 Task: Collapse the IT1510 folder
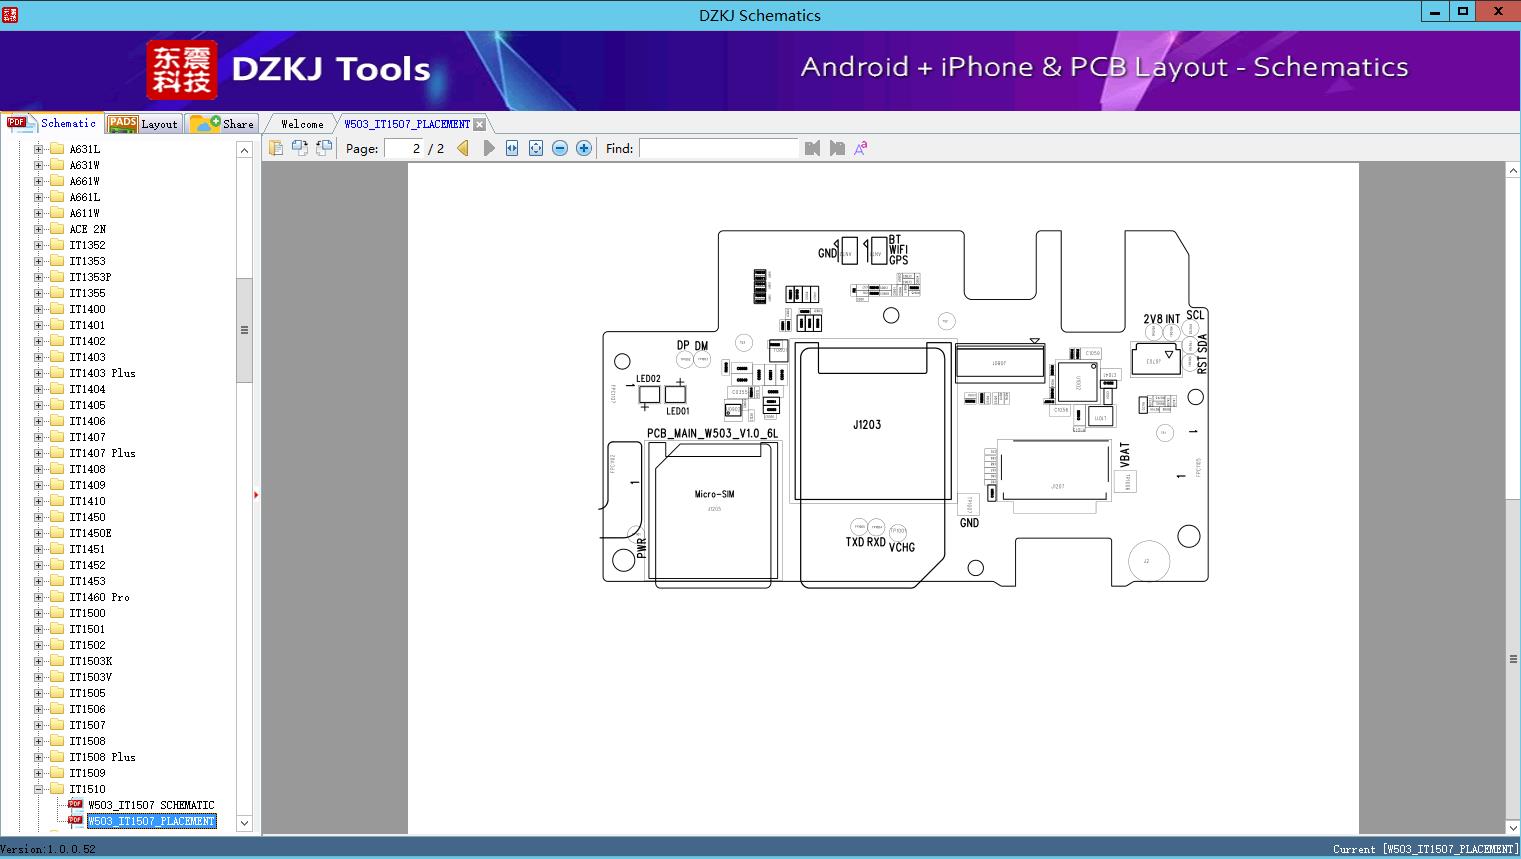(39, 789)
